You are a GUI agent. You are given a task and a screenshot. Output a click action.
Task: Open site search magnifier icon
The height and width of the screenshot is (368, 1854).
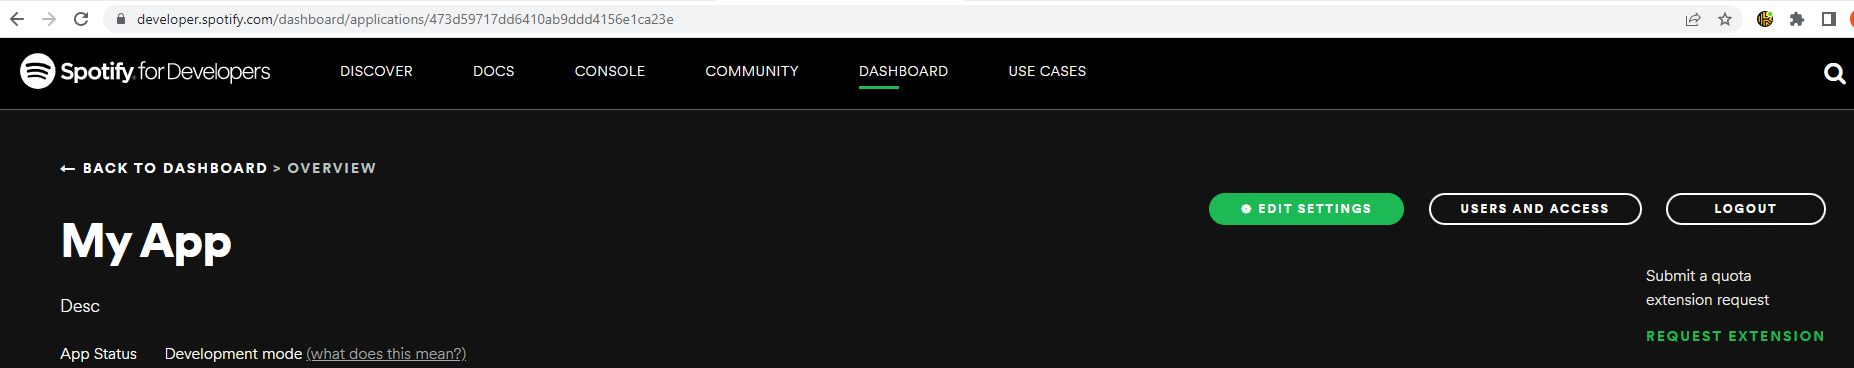(1834, 73)
